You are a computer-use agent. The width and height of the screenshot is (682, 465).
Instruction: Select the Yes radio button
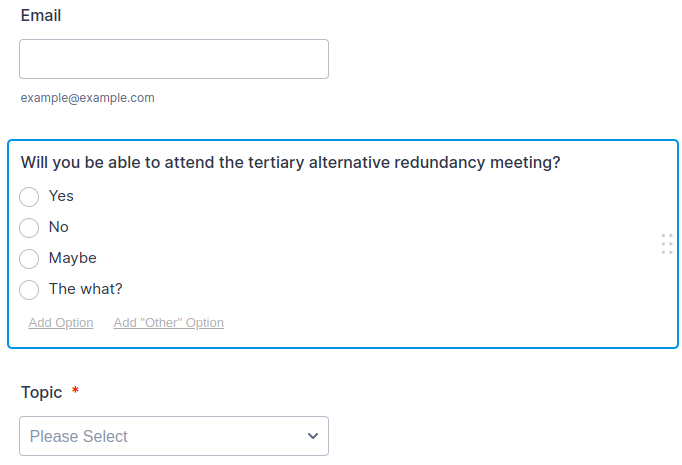[x=29, y=197]
